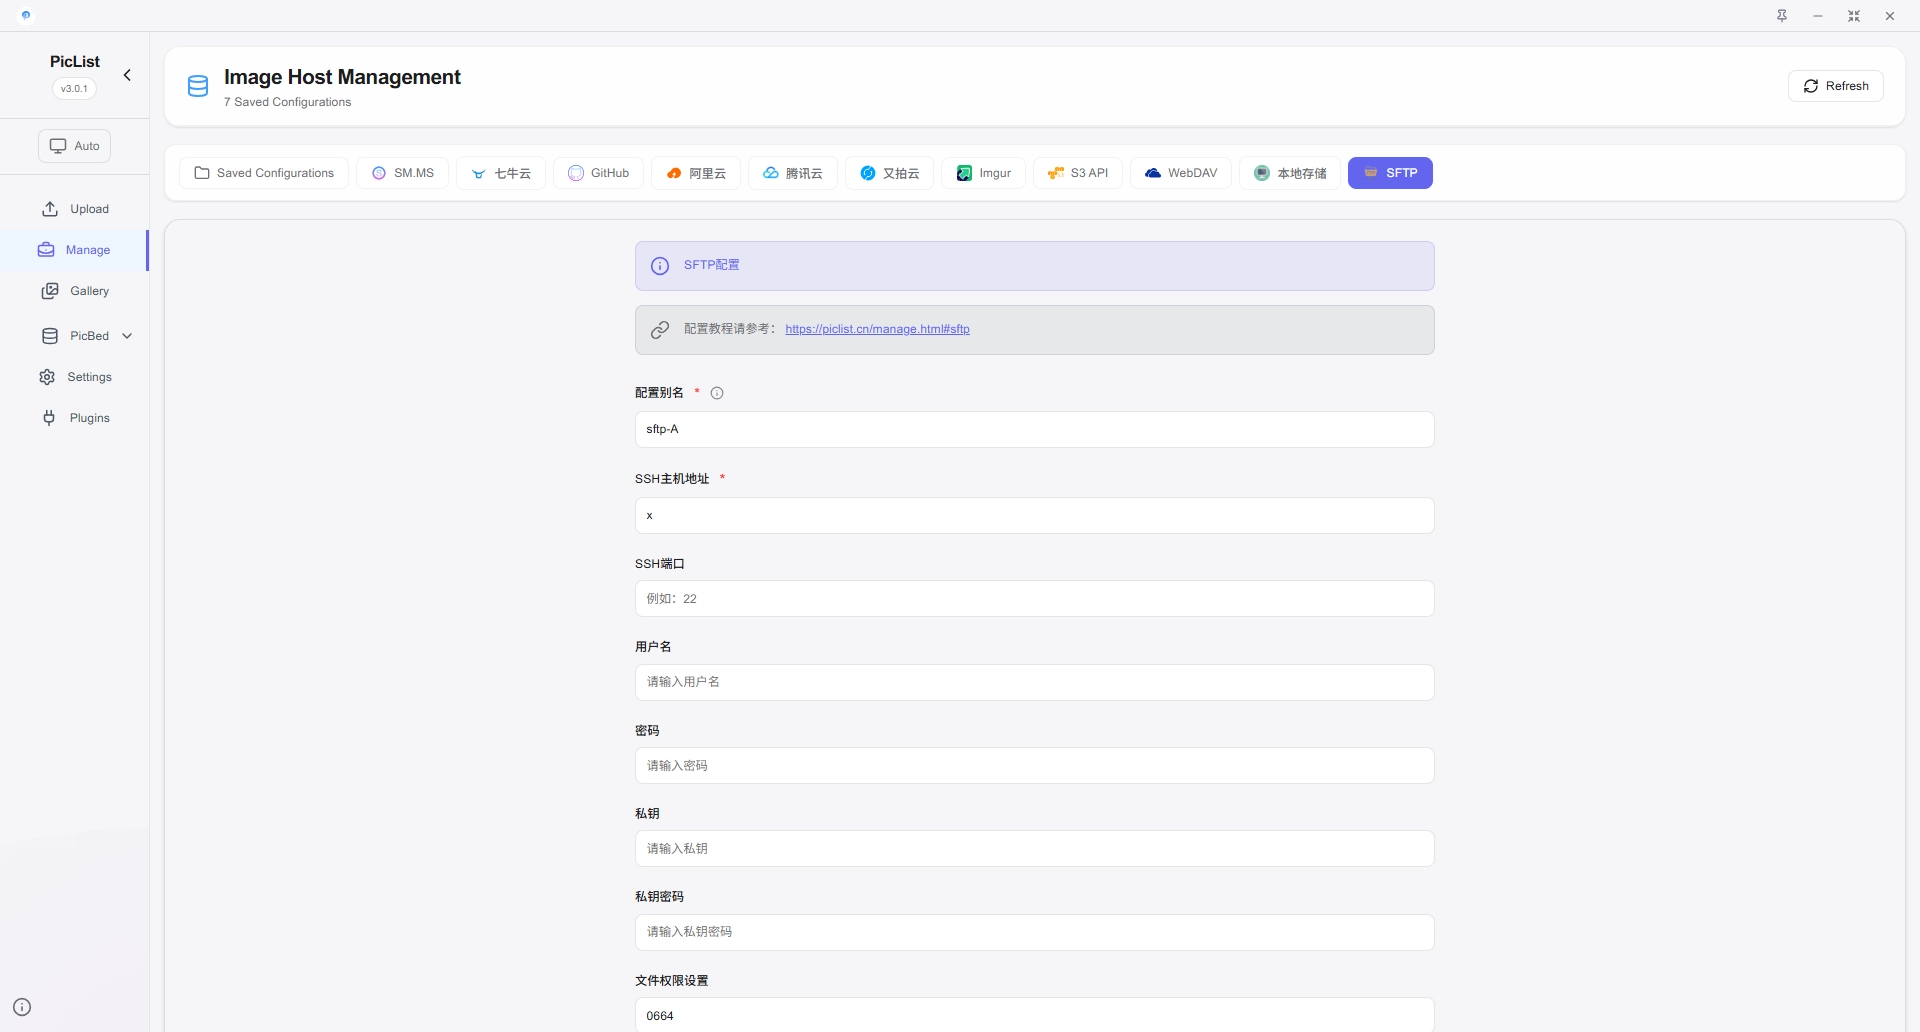Click the S3 API tab icon
Image resolution: width=1920 pixels, height=1032 pixels.
click(1056, 173)
